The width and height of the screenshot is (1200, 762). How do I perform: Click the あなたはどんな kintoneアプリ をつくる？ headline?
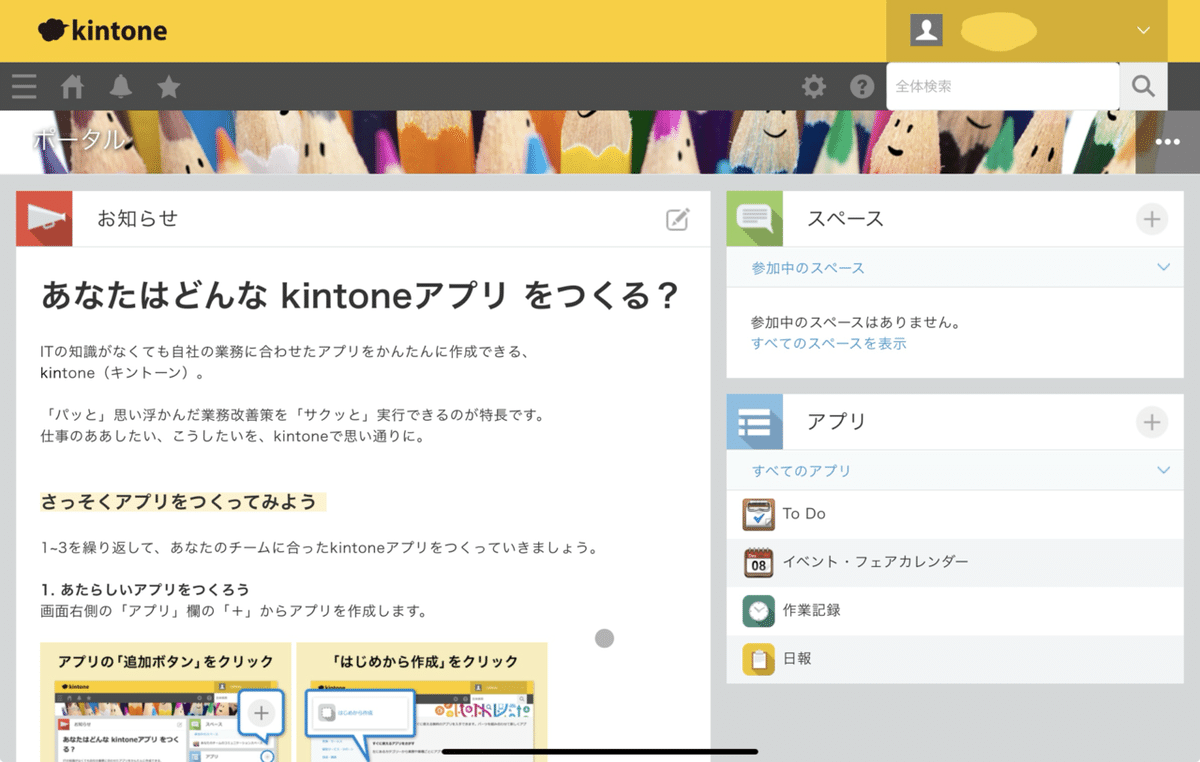tap(360, 296)
